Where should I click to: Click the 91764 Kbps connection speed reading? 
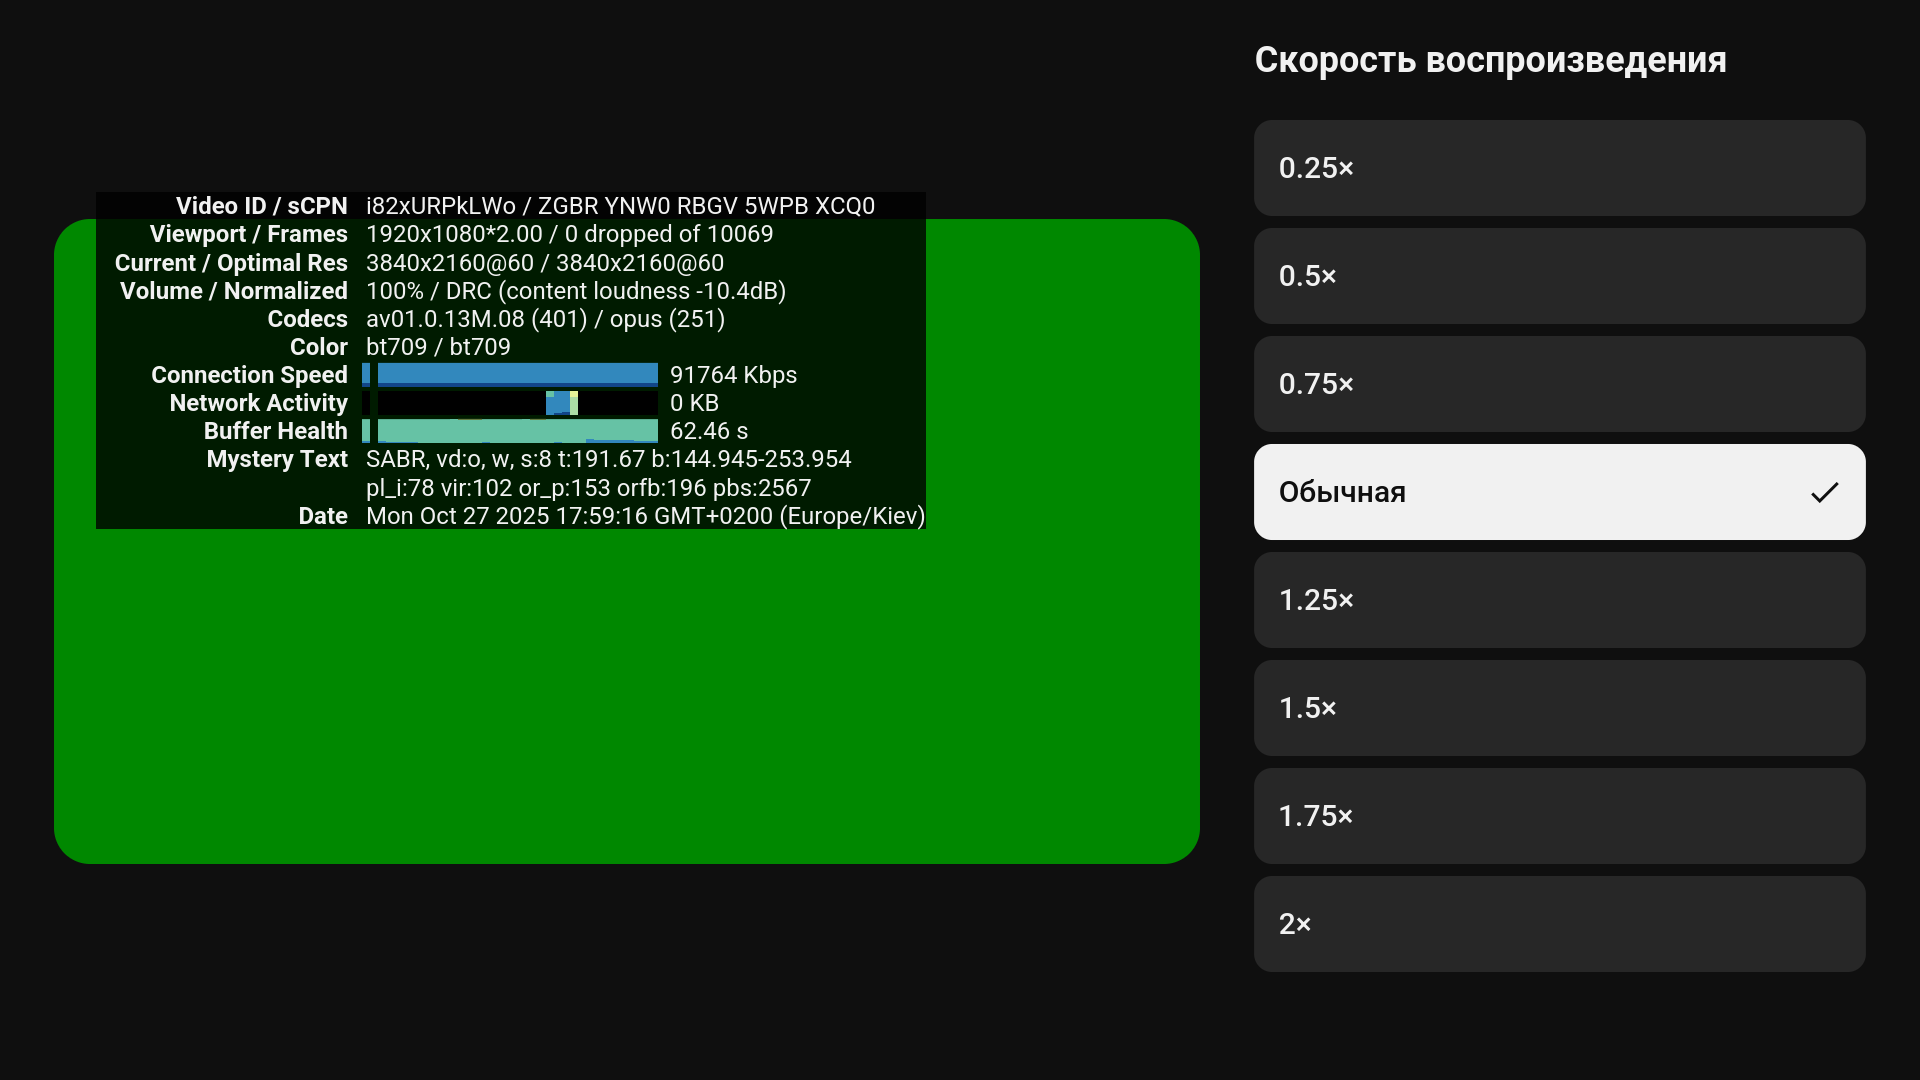[x=733, y=375]
